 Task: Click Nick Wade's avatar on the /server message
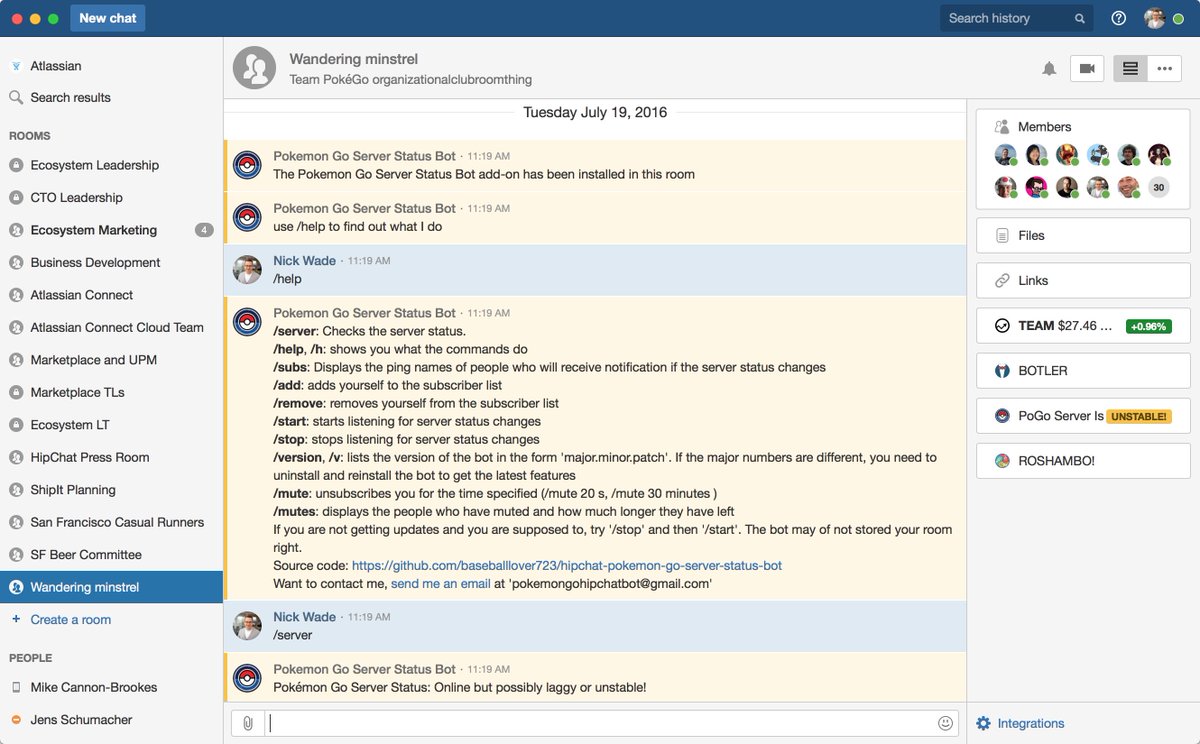pyautogui.click(x=247, y=626)
